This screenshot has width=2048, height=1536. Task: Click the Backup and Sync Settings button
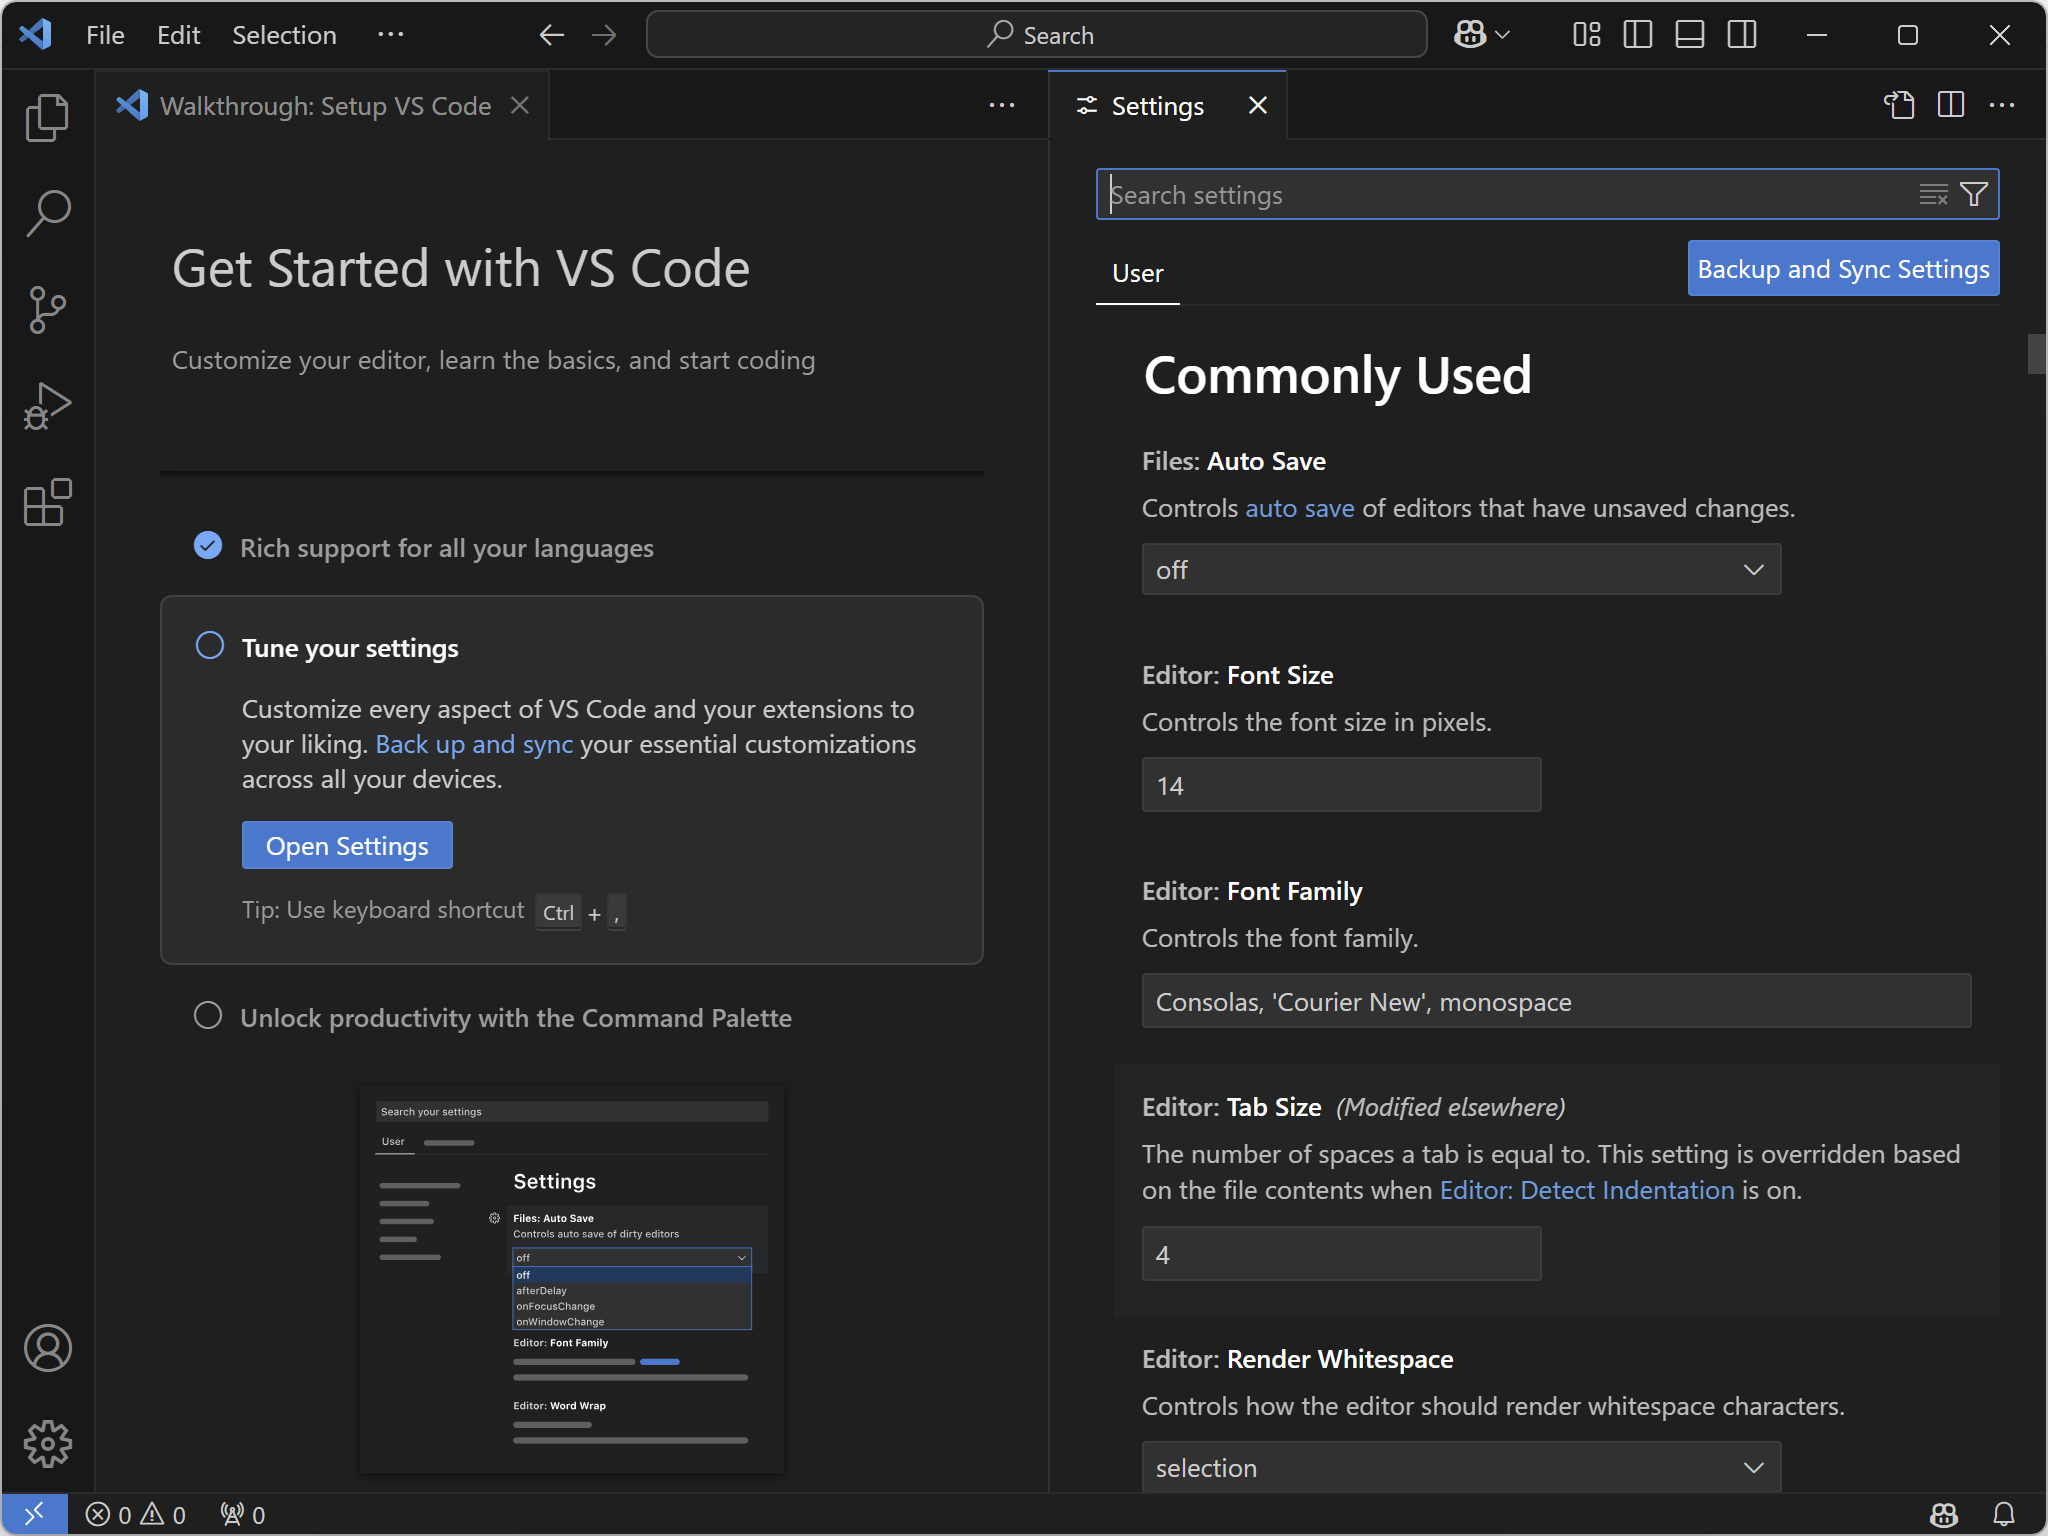(x=1842, y=269)
